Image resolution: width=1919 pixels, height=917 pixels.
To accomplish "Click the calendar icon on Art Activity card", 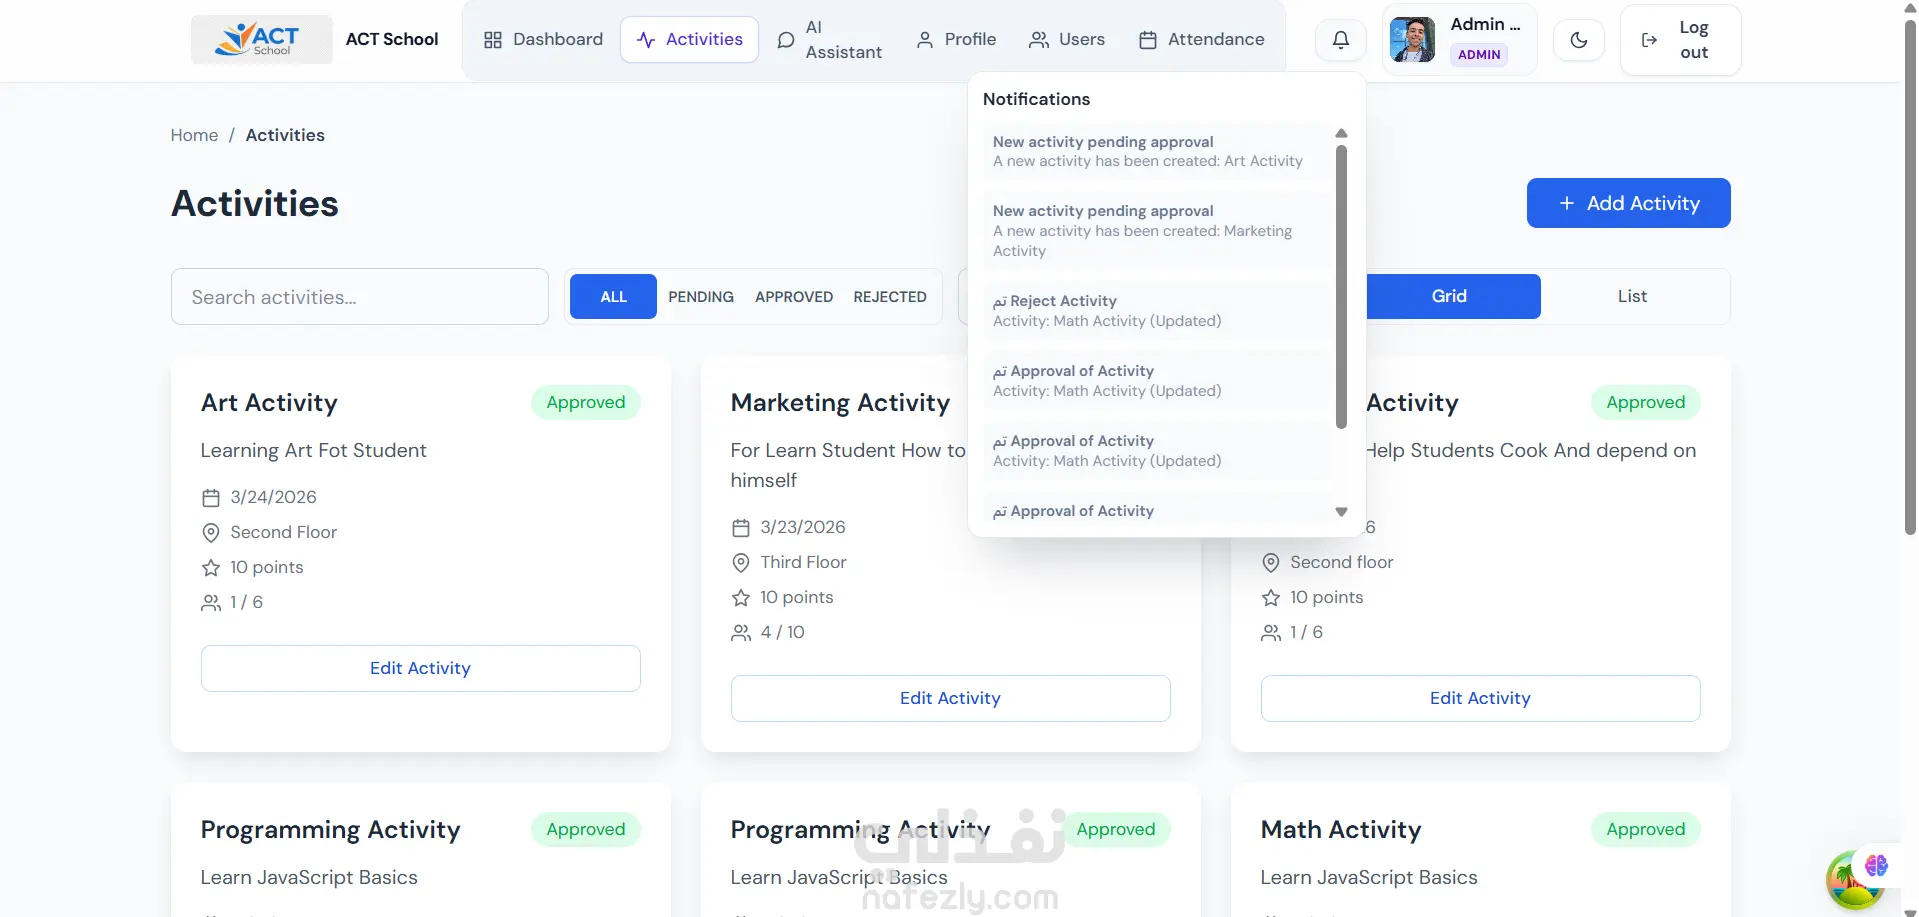I will point(211,498).
